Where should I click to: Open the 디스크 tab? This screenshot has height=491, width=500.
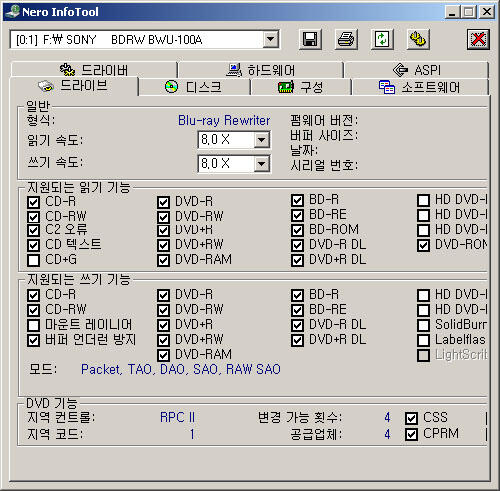coord(194,87)
